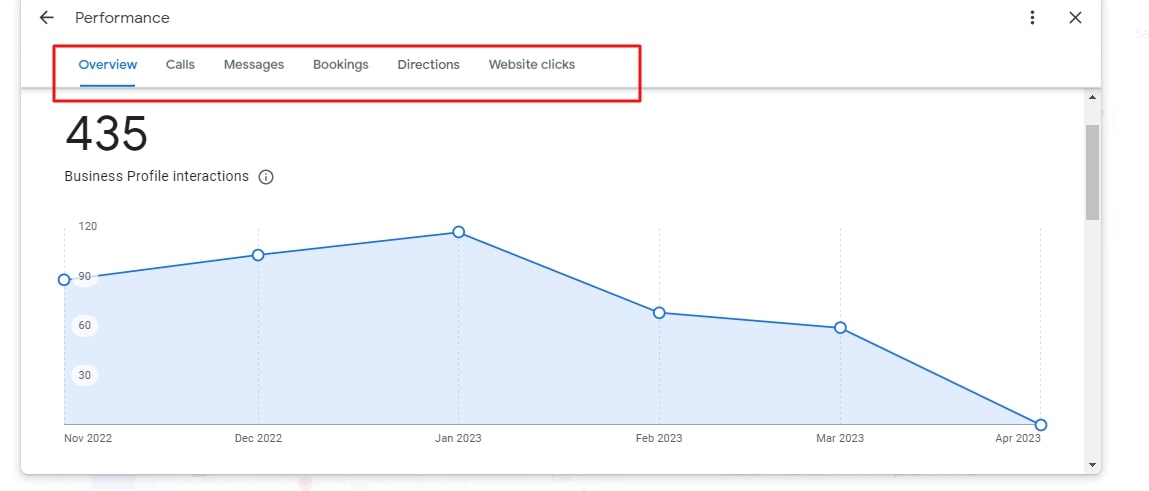Select the Jan 2023 peak data point

click(x=459, y=232)
